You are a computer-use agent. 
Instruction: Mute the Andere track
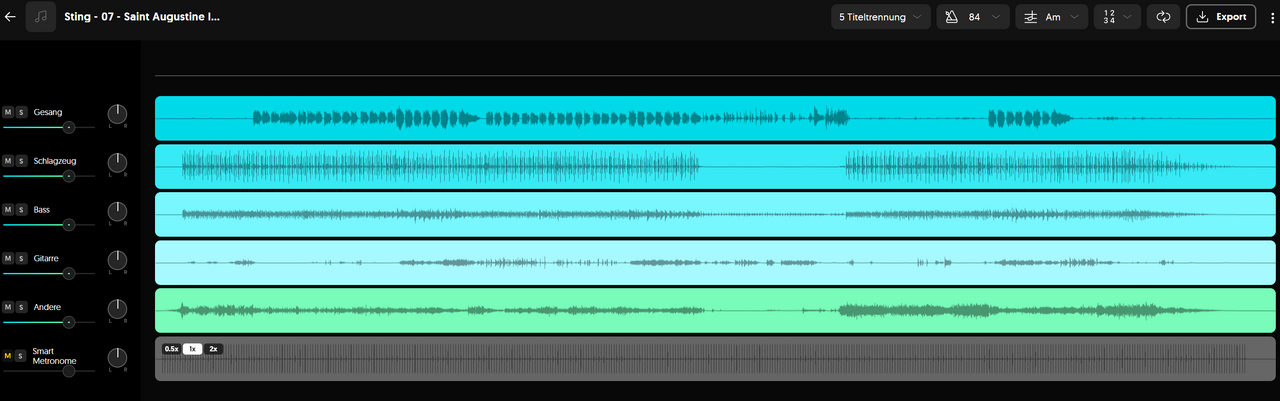point(8,307)
